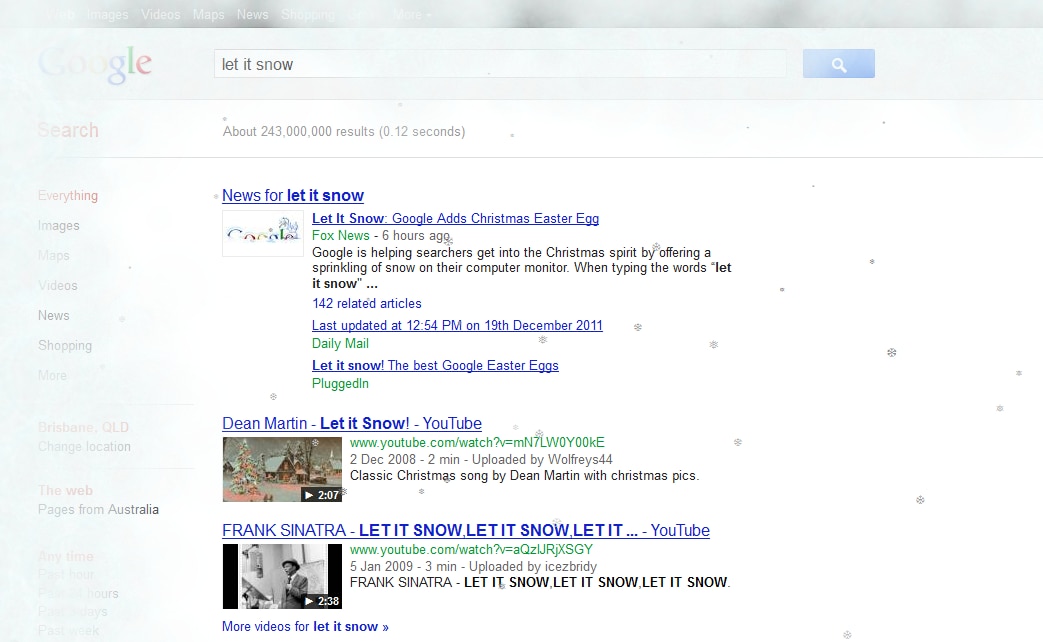The image size is (1043, 642).
Task: Open Maps in the top navigation bar
Action: point(208,15)
